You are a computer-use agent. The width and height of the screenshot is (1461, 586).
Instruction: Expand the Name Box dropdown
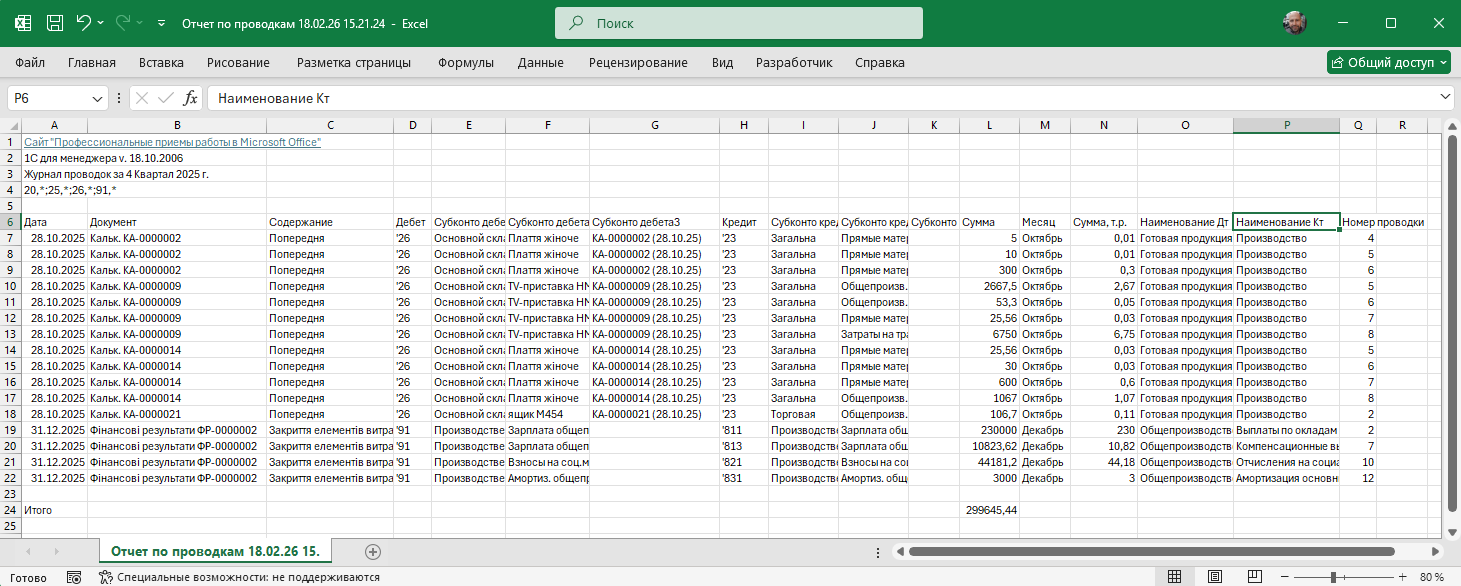point(98,98)
